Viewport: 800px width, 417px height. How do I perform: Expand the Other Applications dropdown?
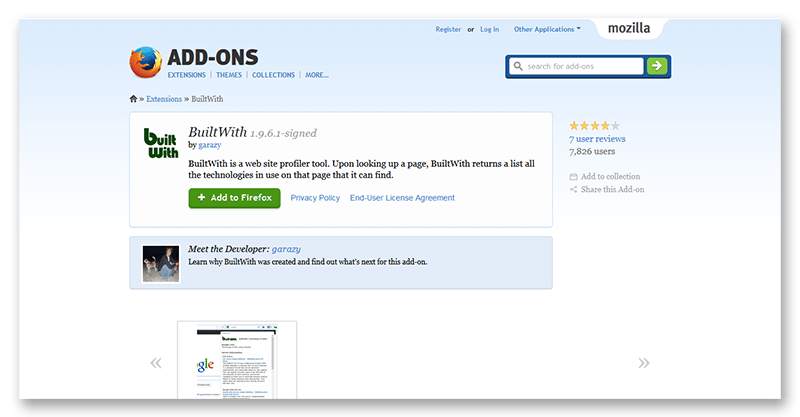(547, 30)
